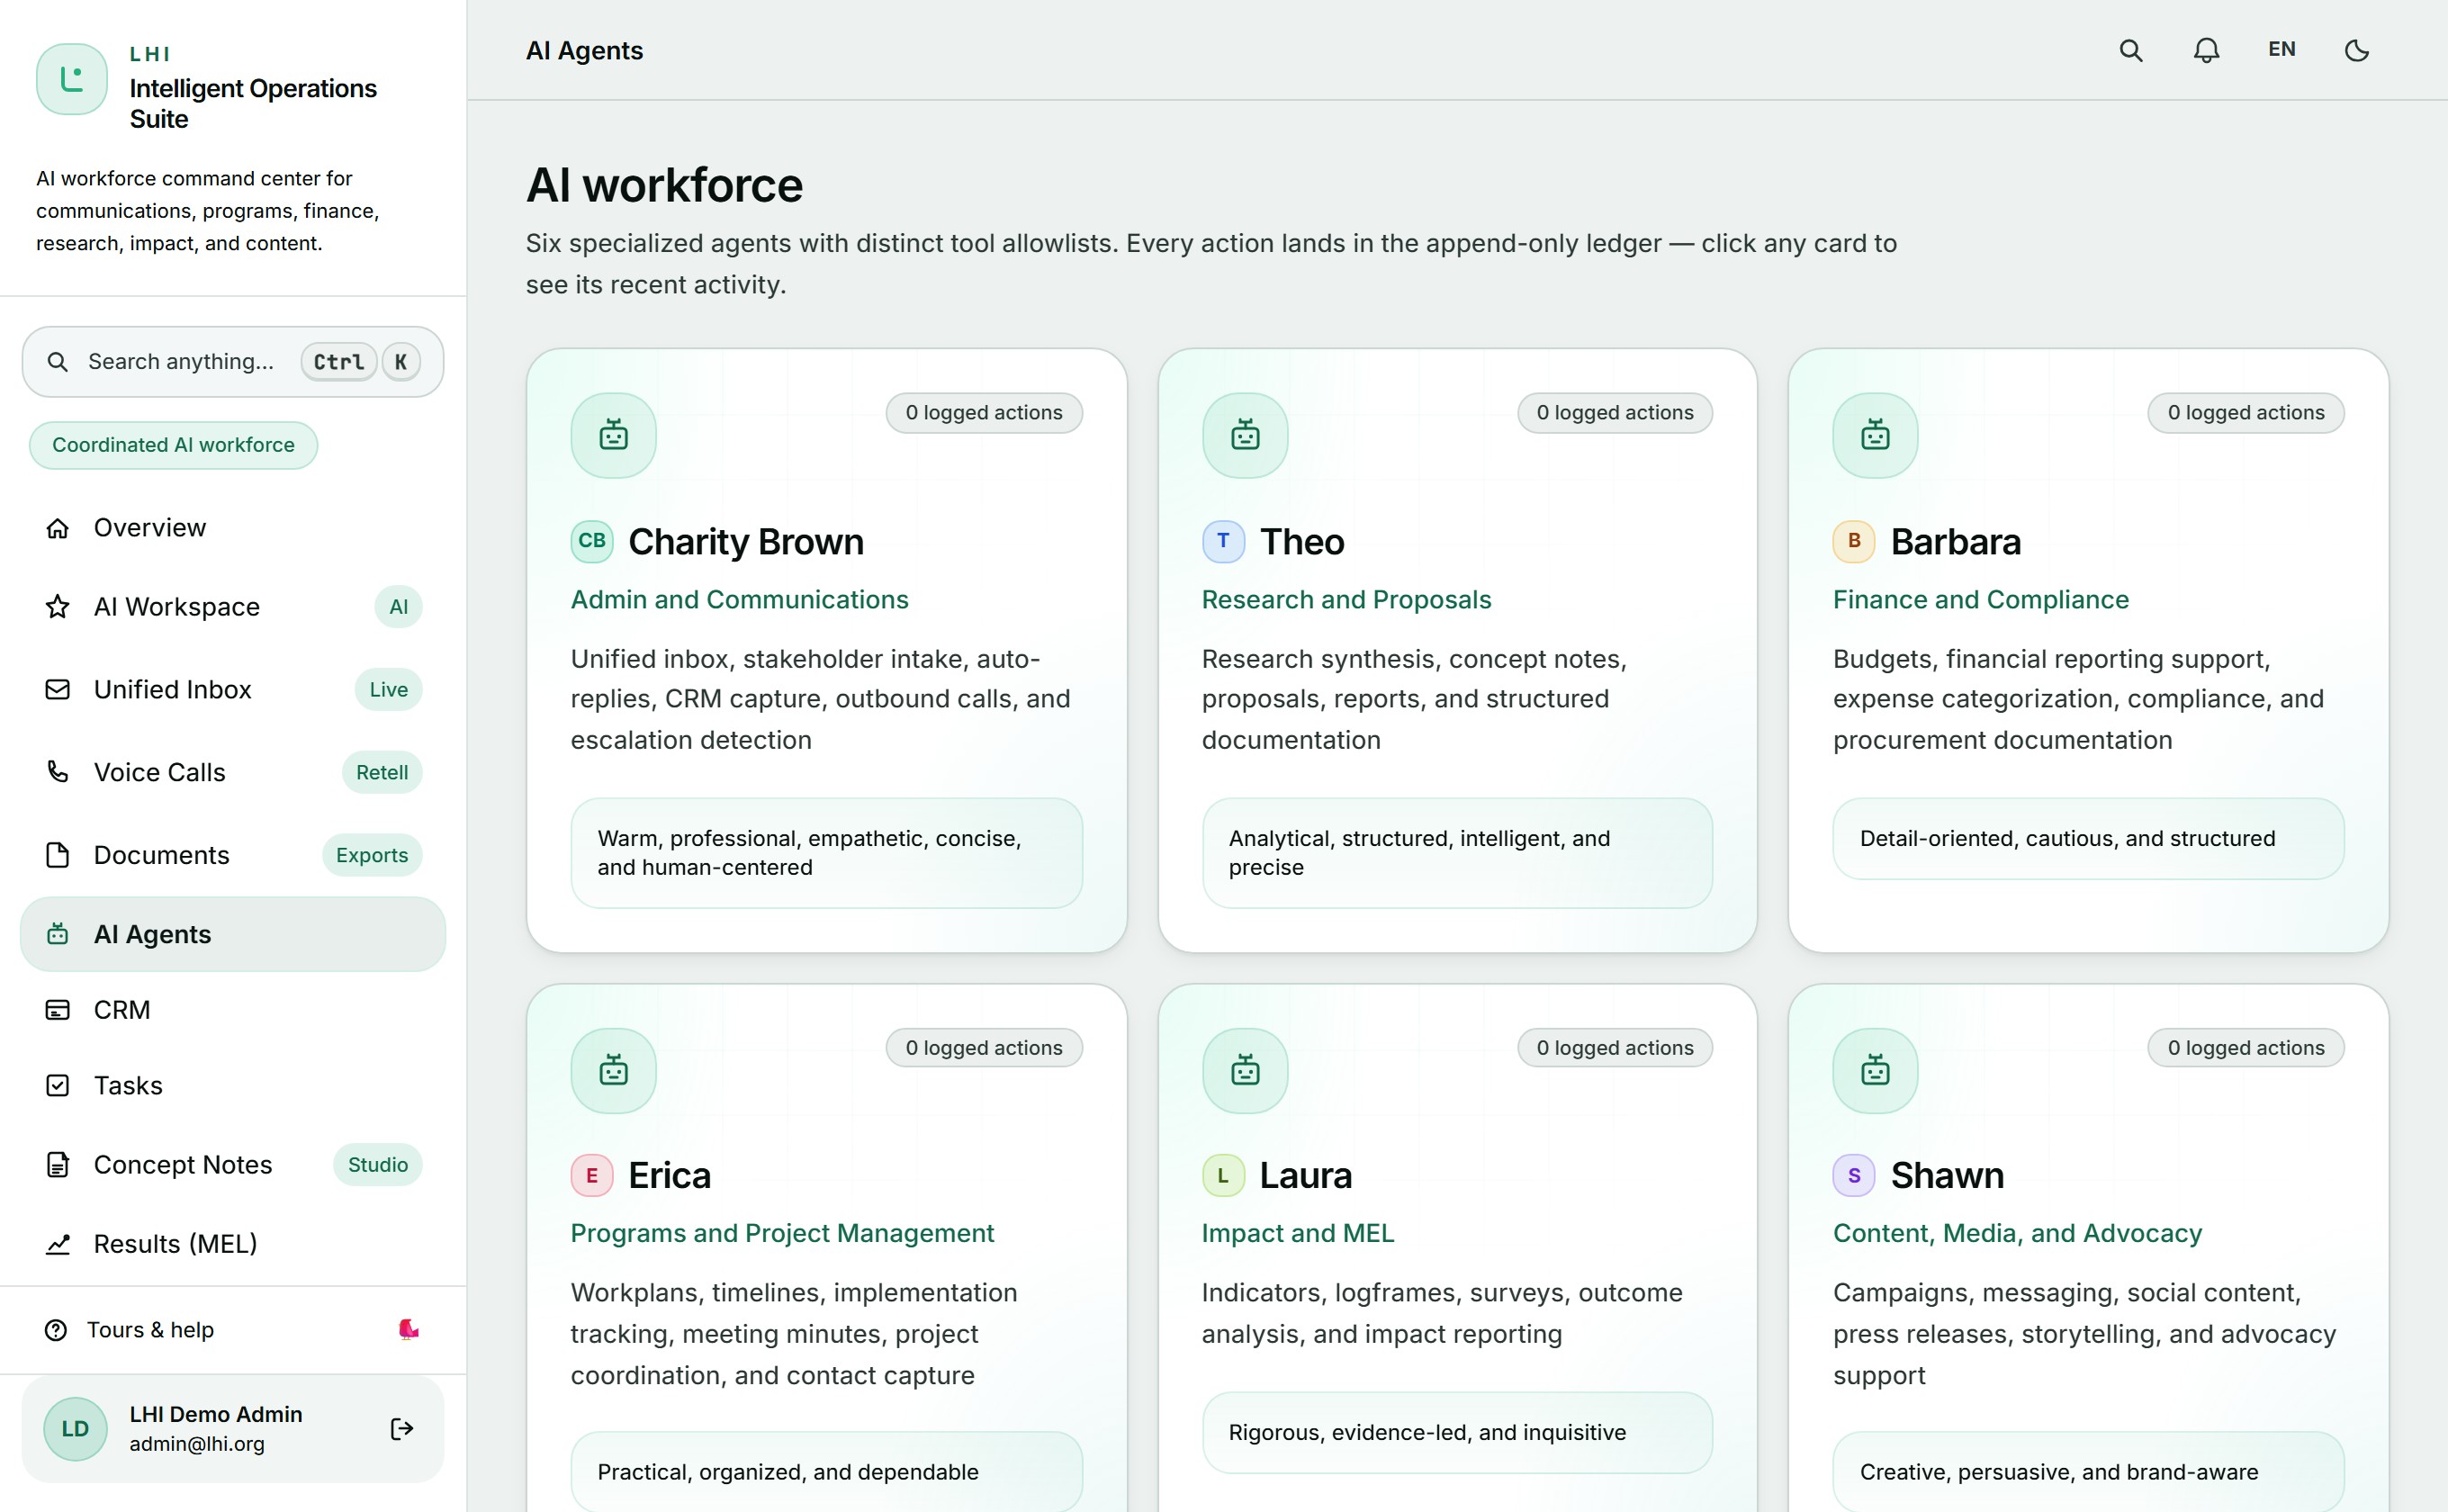Viewport: 2448px width, 1512px height.
Task: Focus the Search anything field
Action: (x=233, y=361)
